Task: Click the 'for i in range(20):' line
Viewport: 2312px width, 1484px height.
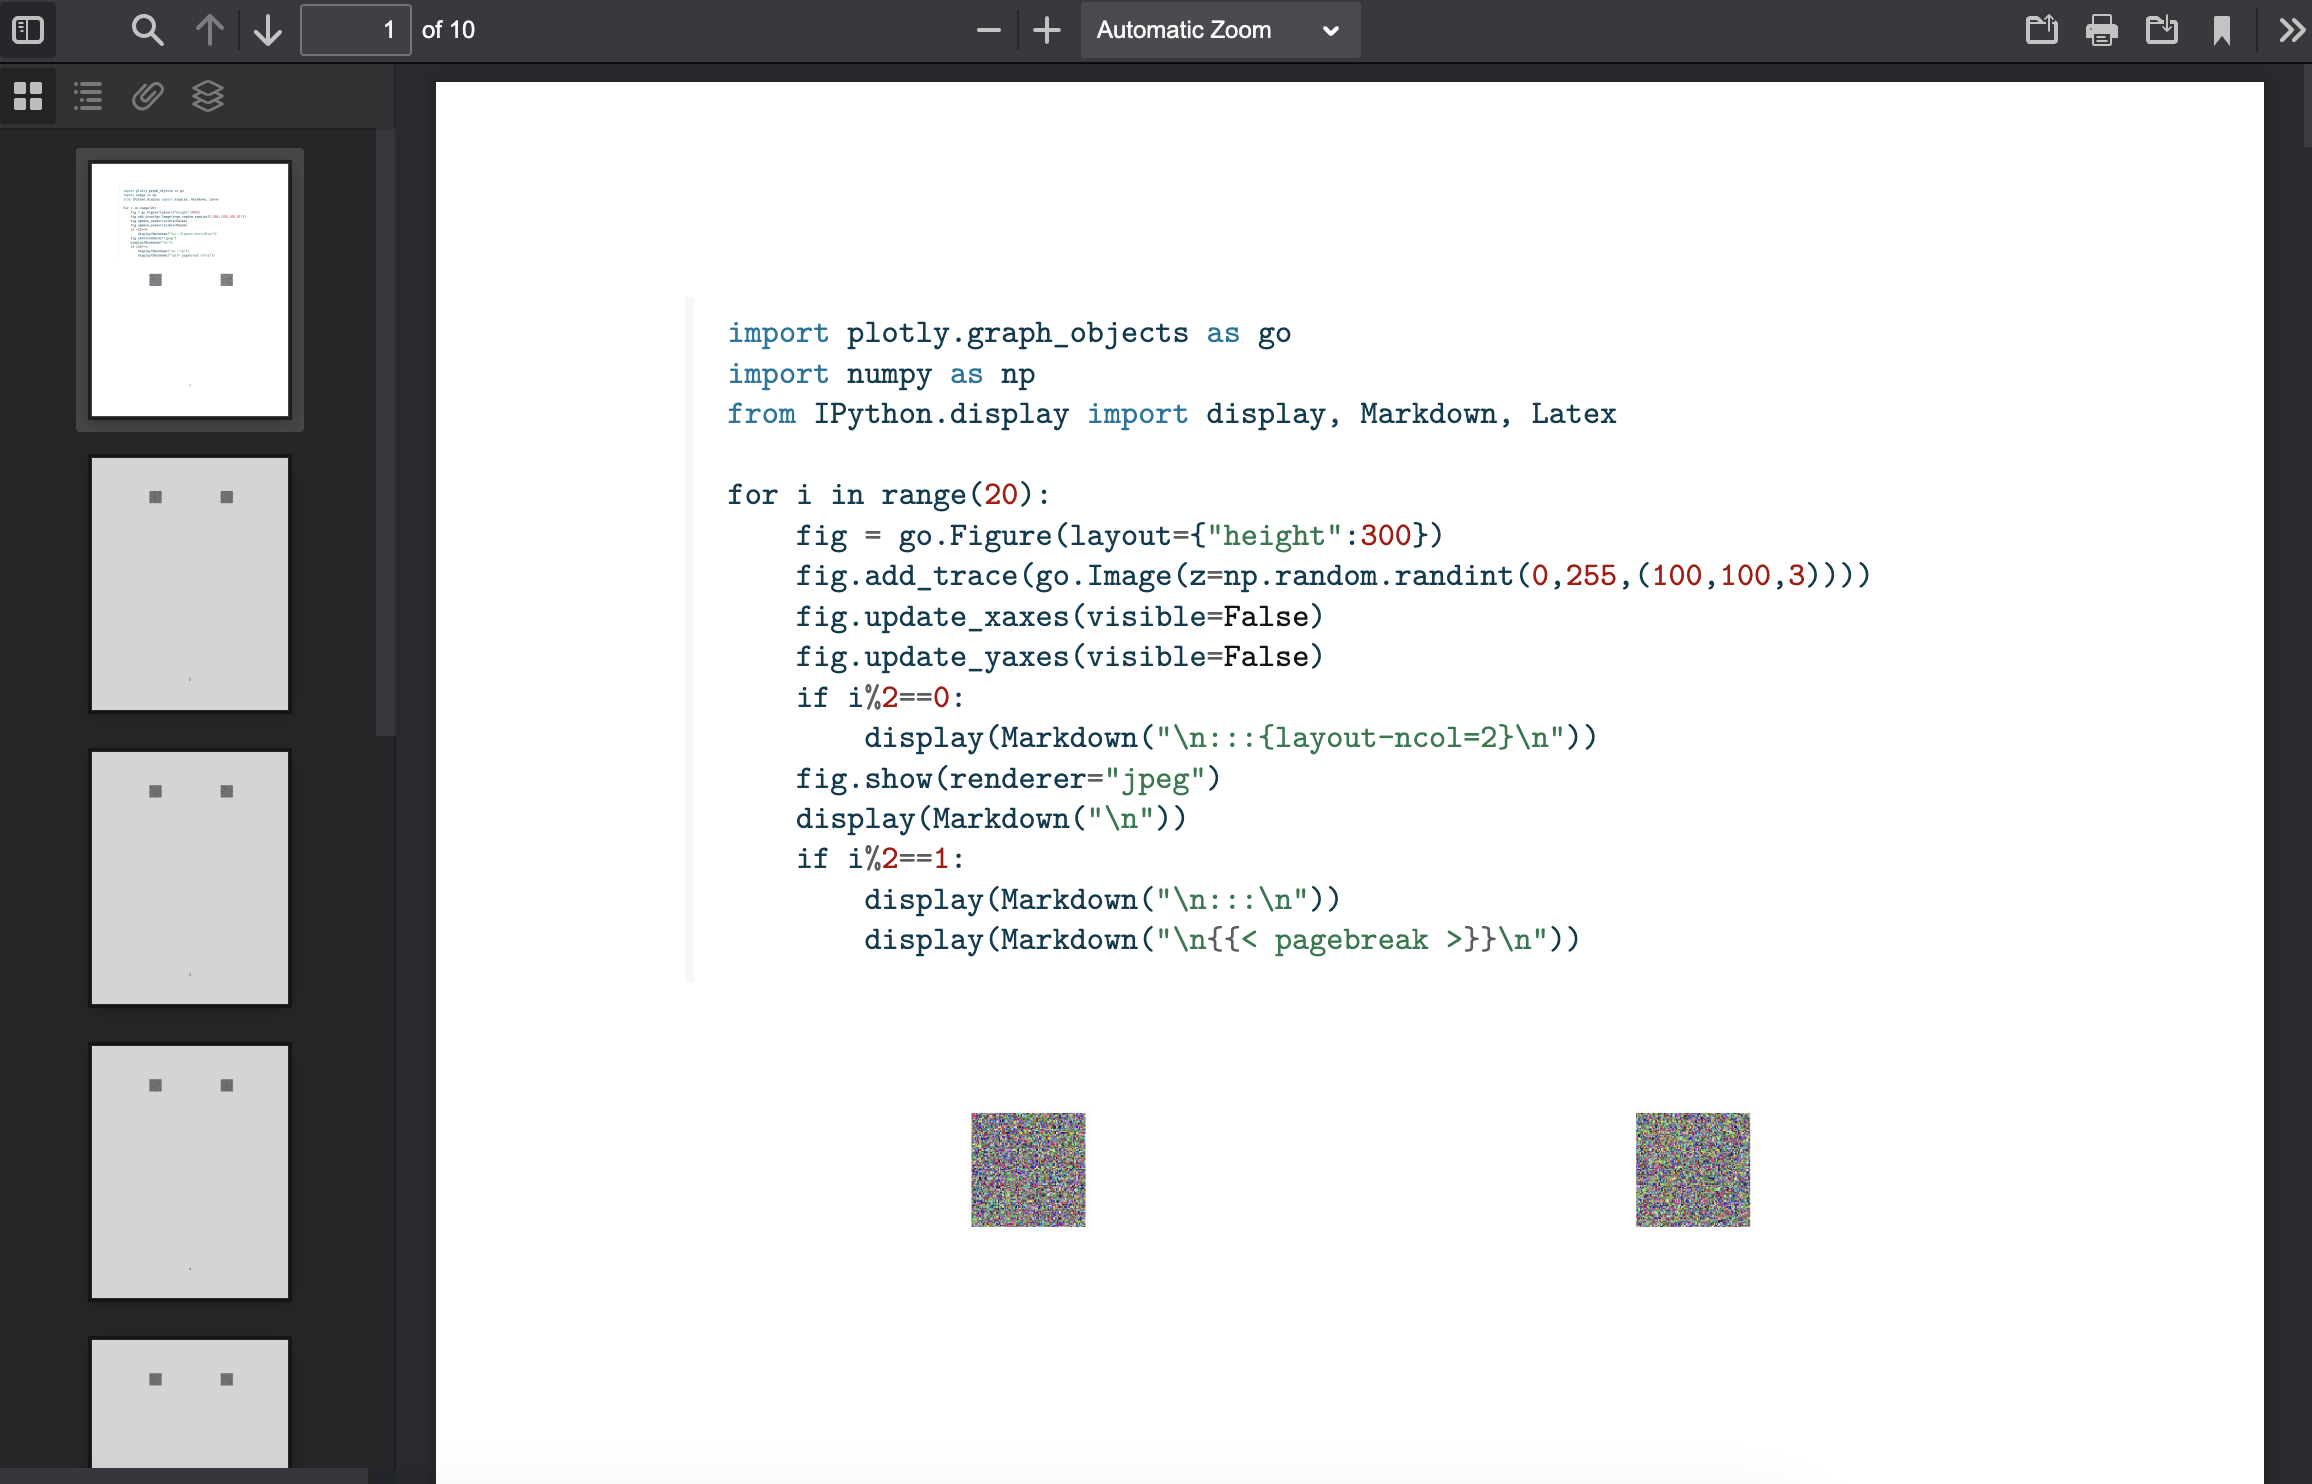Action: pyautogui.click(x=889, y=495)
